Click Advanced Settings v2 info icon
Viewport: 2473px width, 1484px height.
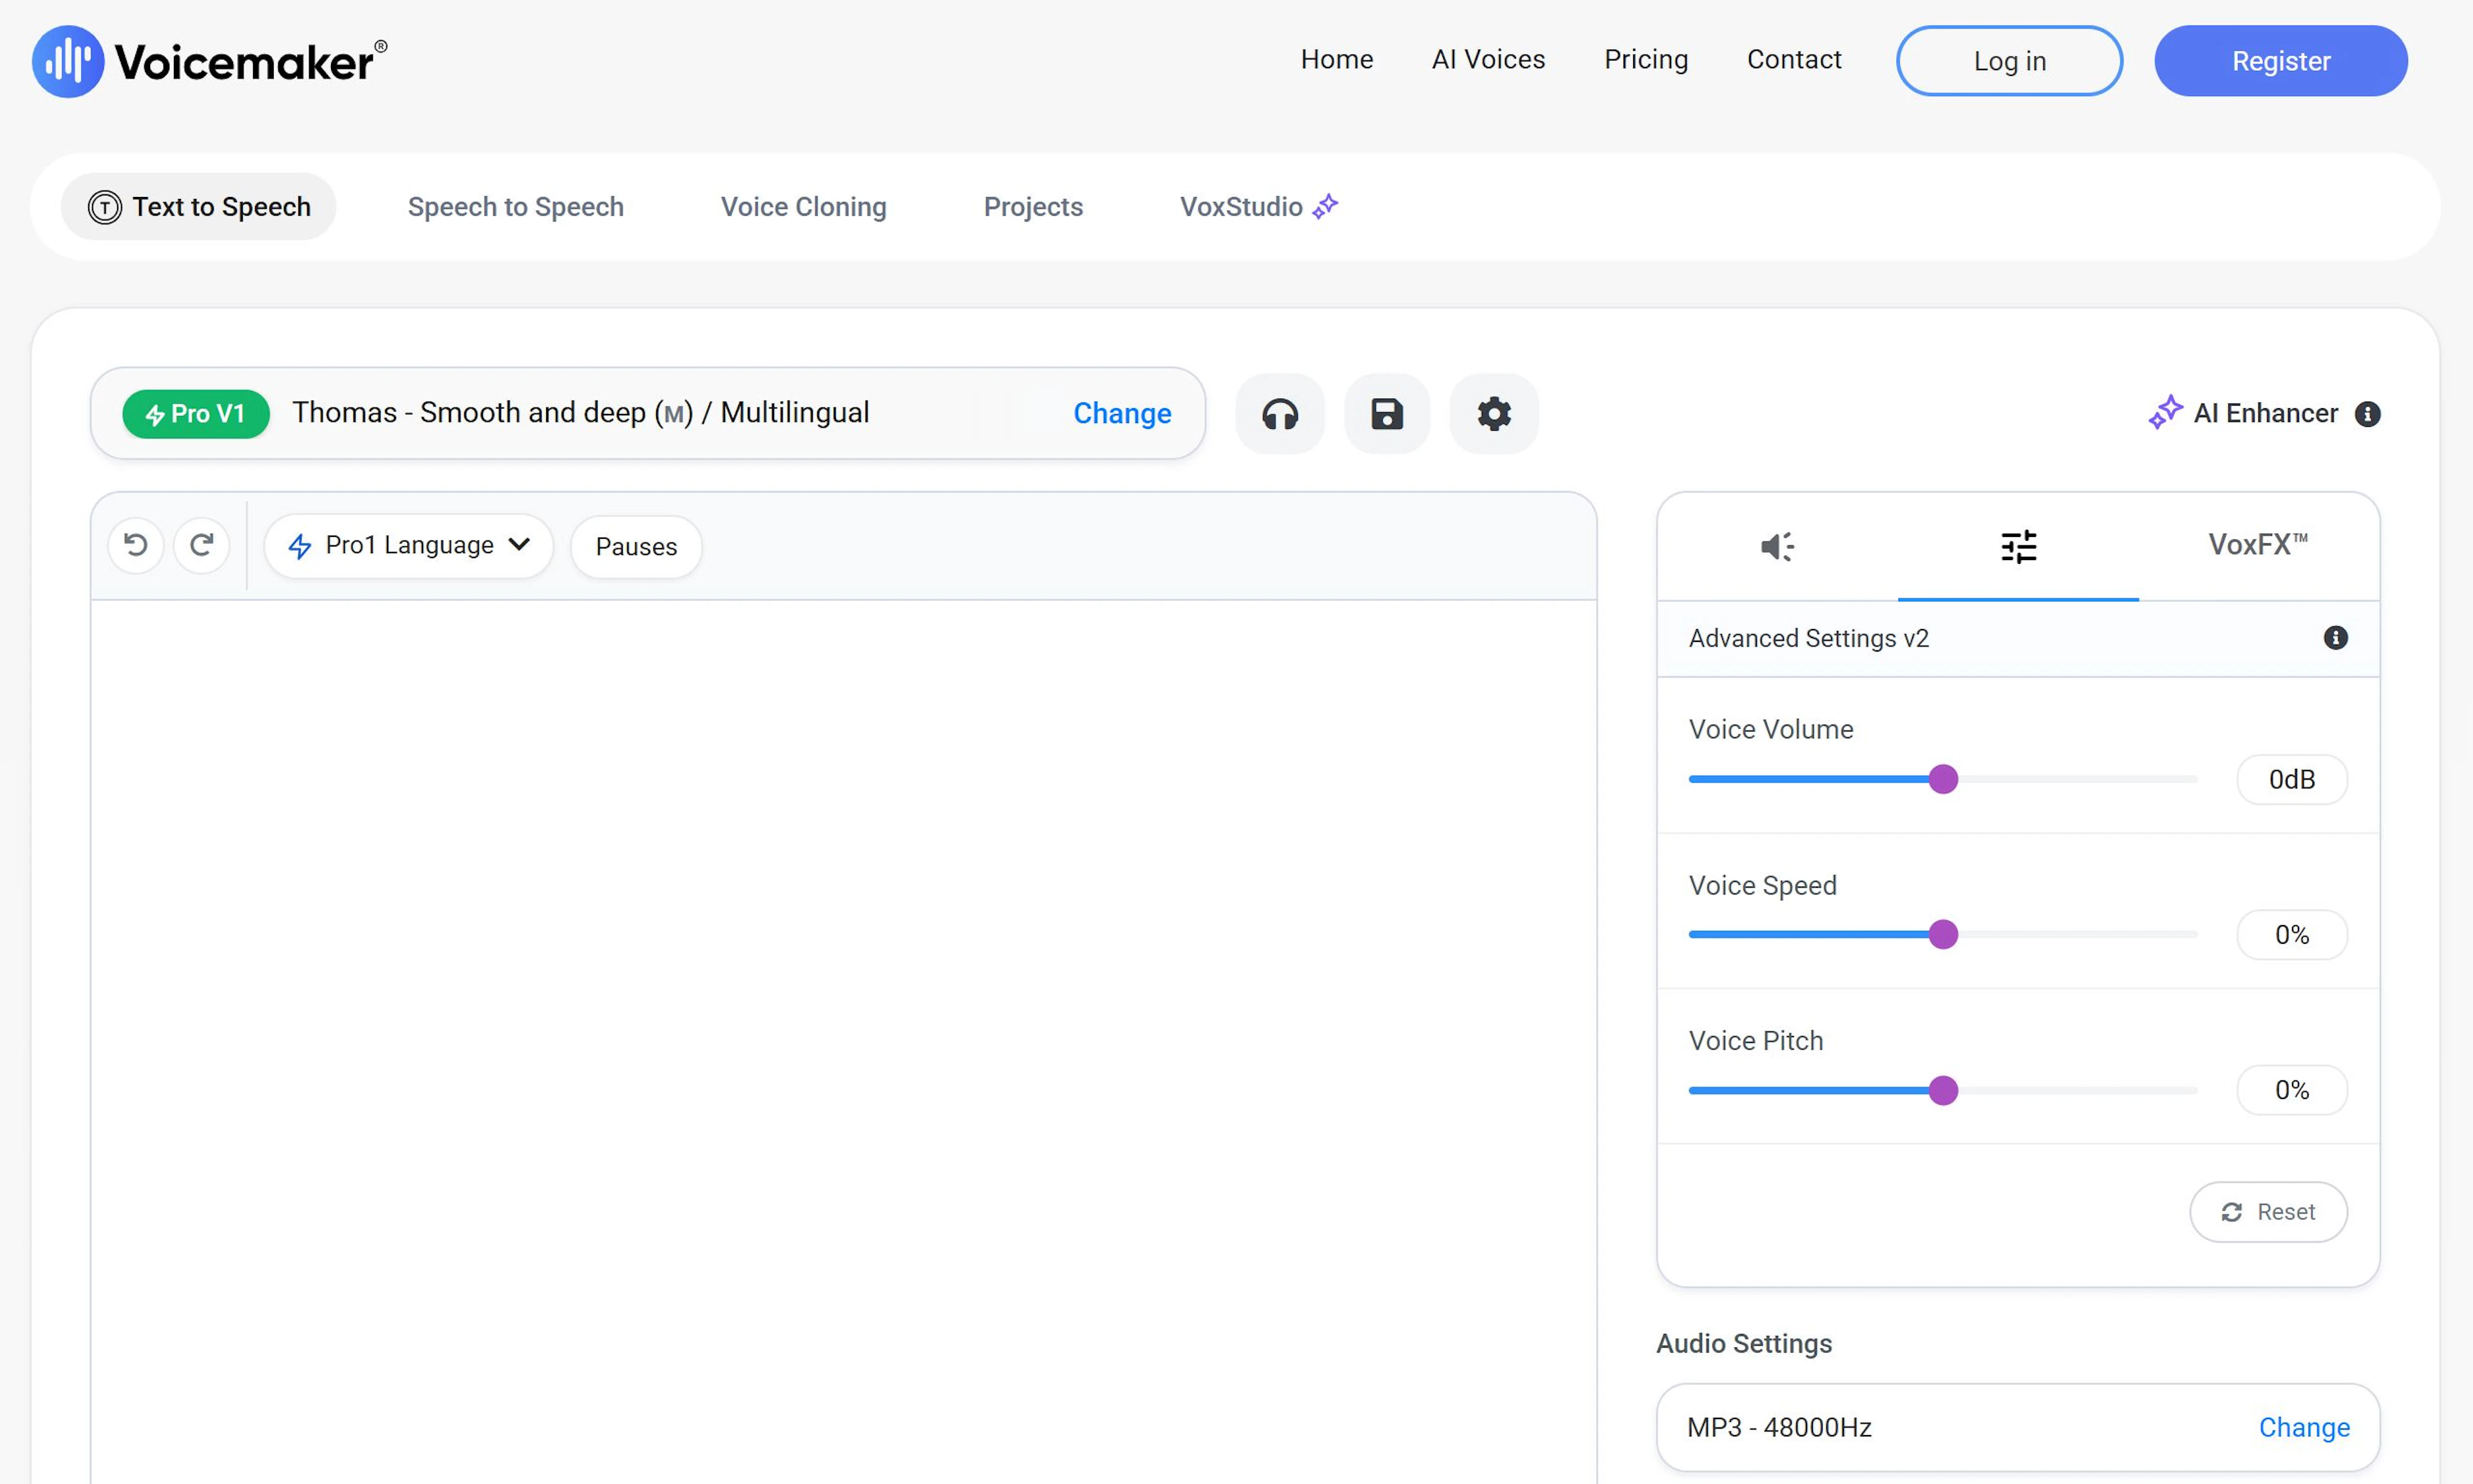[2335, 638]
